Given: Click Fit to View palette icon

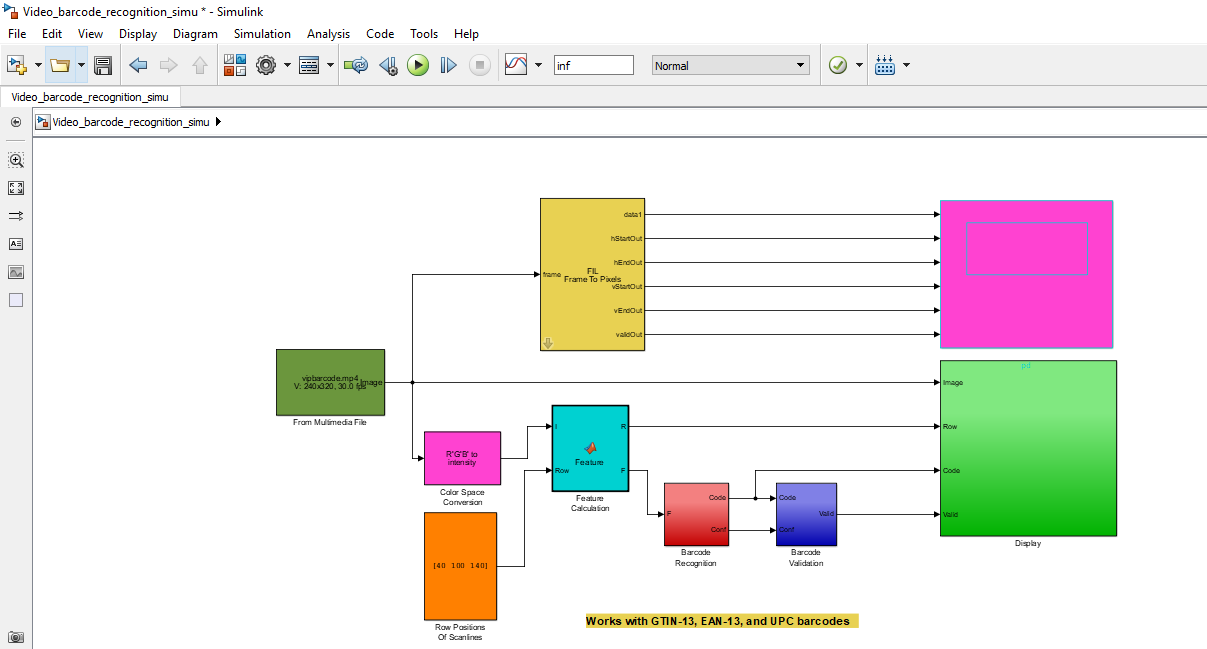Looking at the screenshot, I should pyautogui.click(x=16, y=188).
